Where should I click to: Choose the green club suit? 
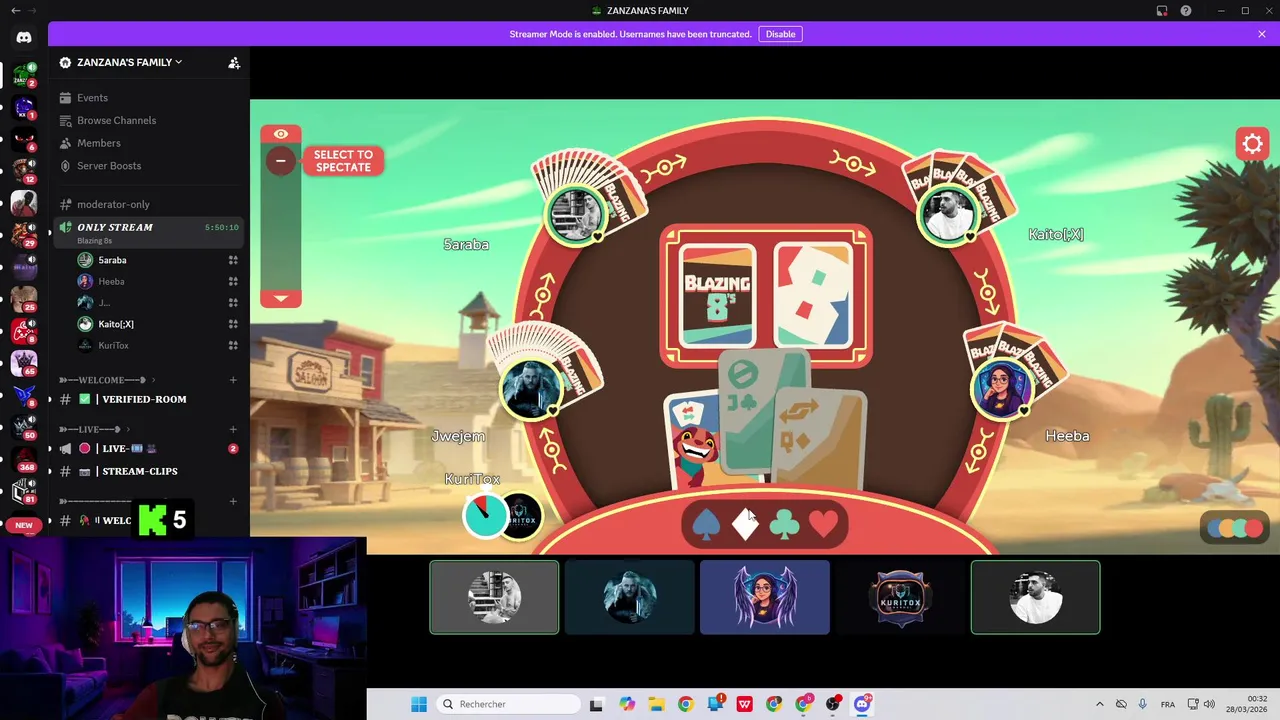(x=784, y=524)
